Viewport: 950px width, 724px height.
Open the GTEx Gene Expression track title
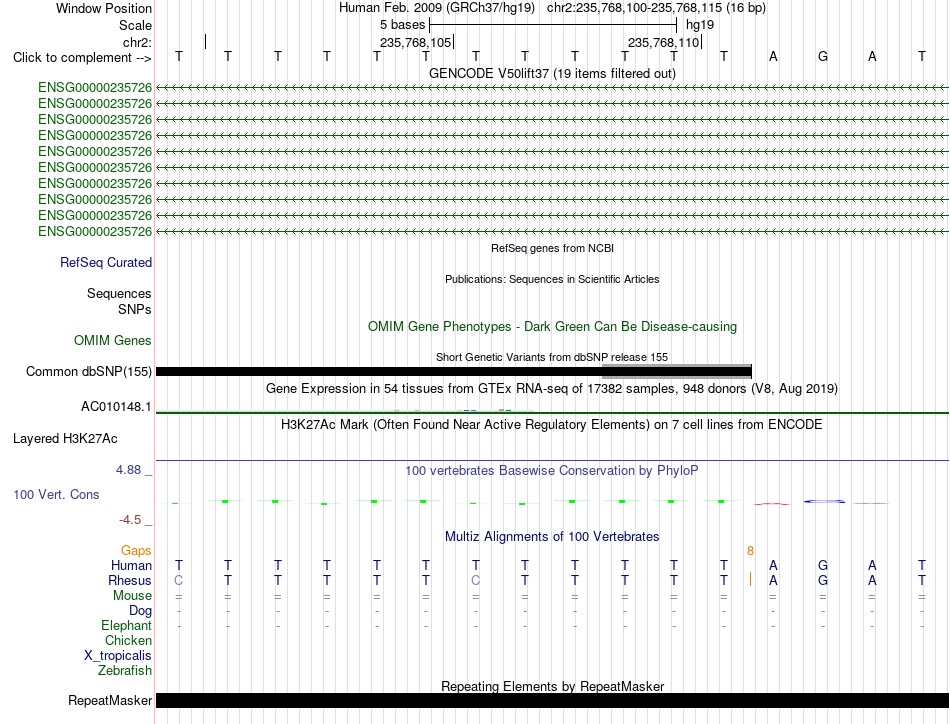tap(552, 388)
